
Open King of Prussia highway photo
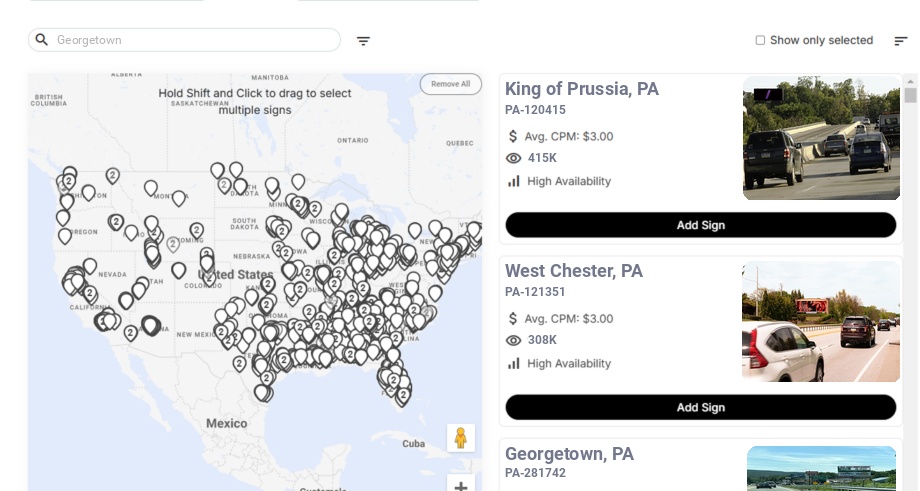pos(821,138)
